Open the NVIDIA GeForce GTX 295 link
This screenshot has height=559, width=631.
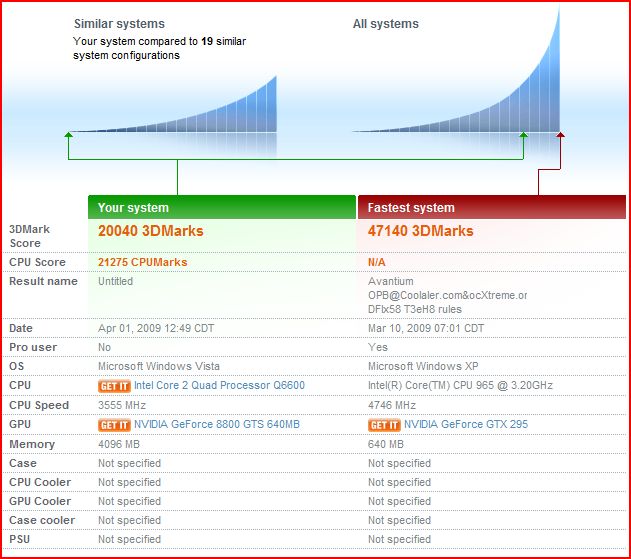(466, 424)
